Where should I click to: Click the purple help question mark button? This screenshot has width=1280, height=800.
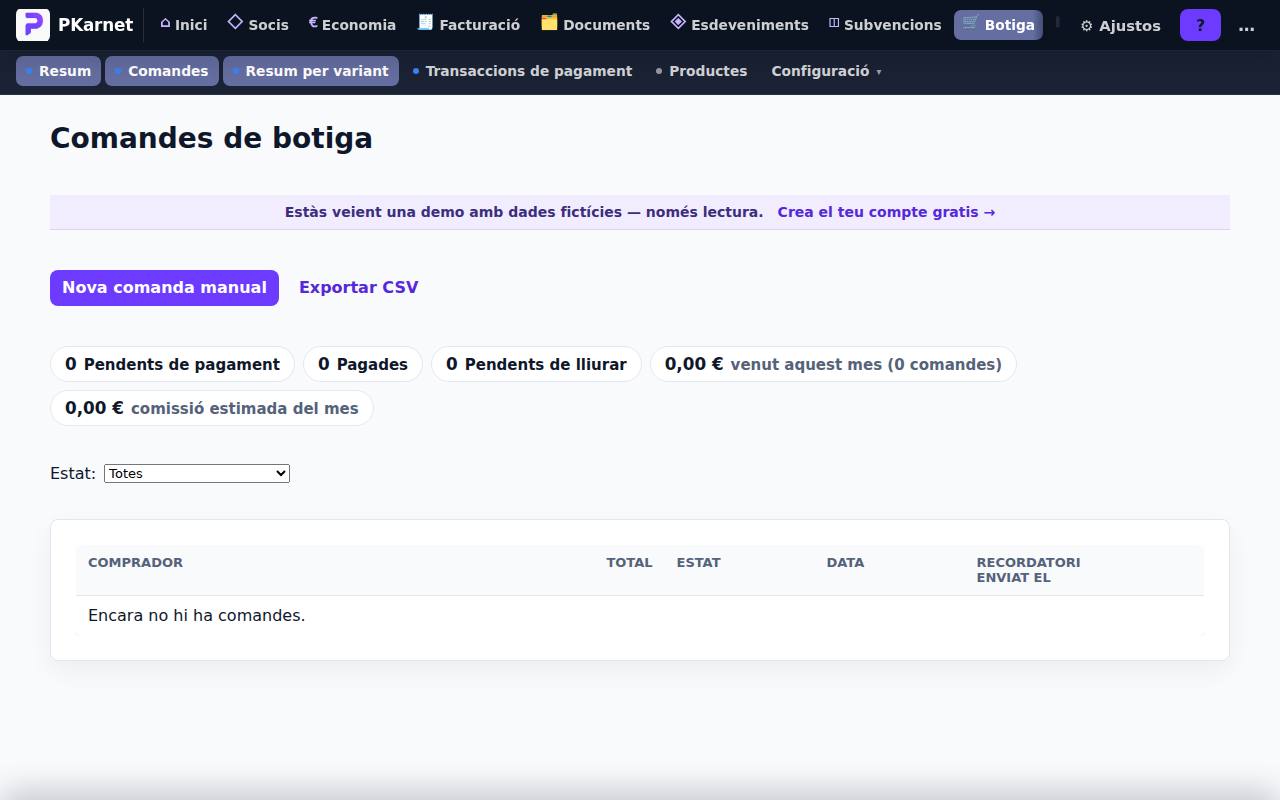(x=1200, y=25)
